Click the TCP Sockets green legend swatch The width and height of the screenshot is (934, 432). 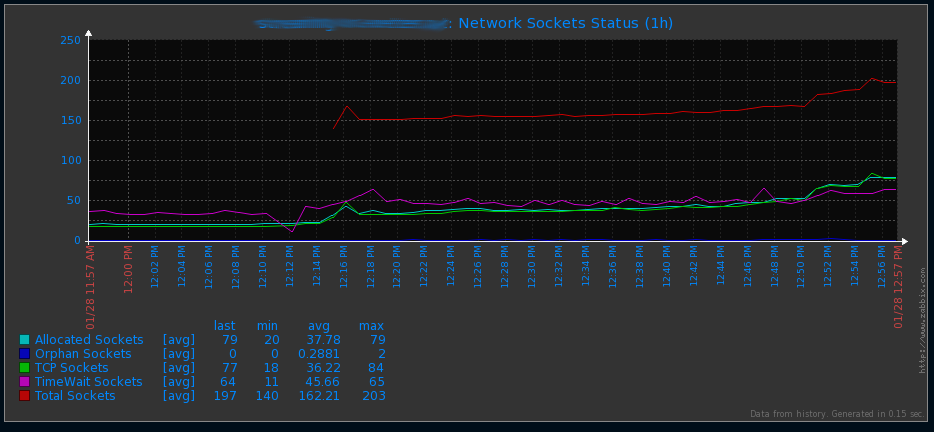click(24, 368)
